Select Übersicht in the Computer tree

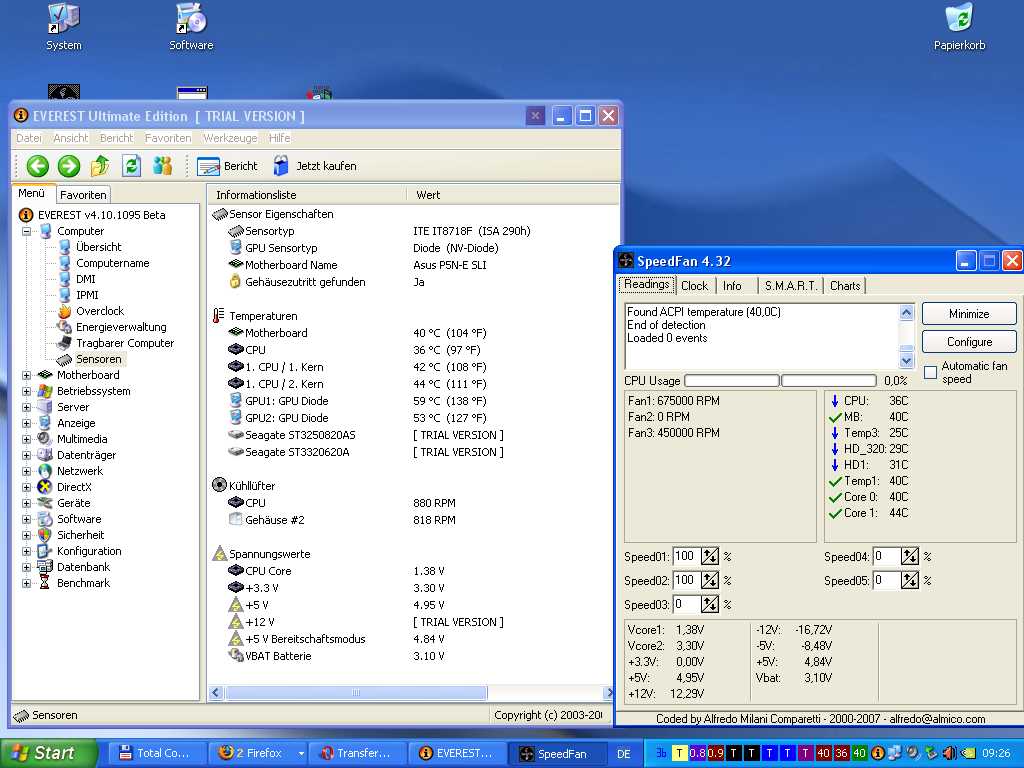99,247
